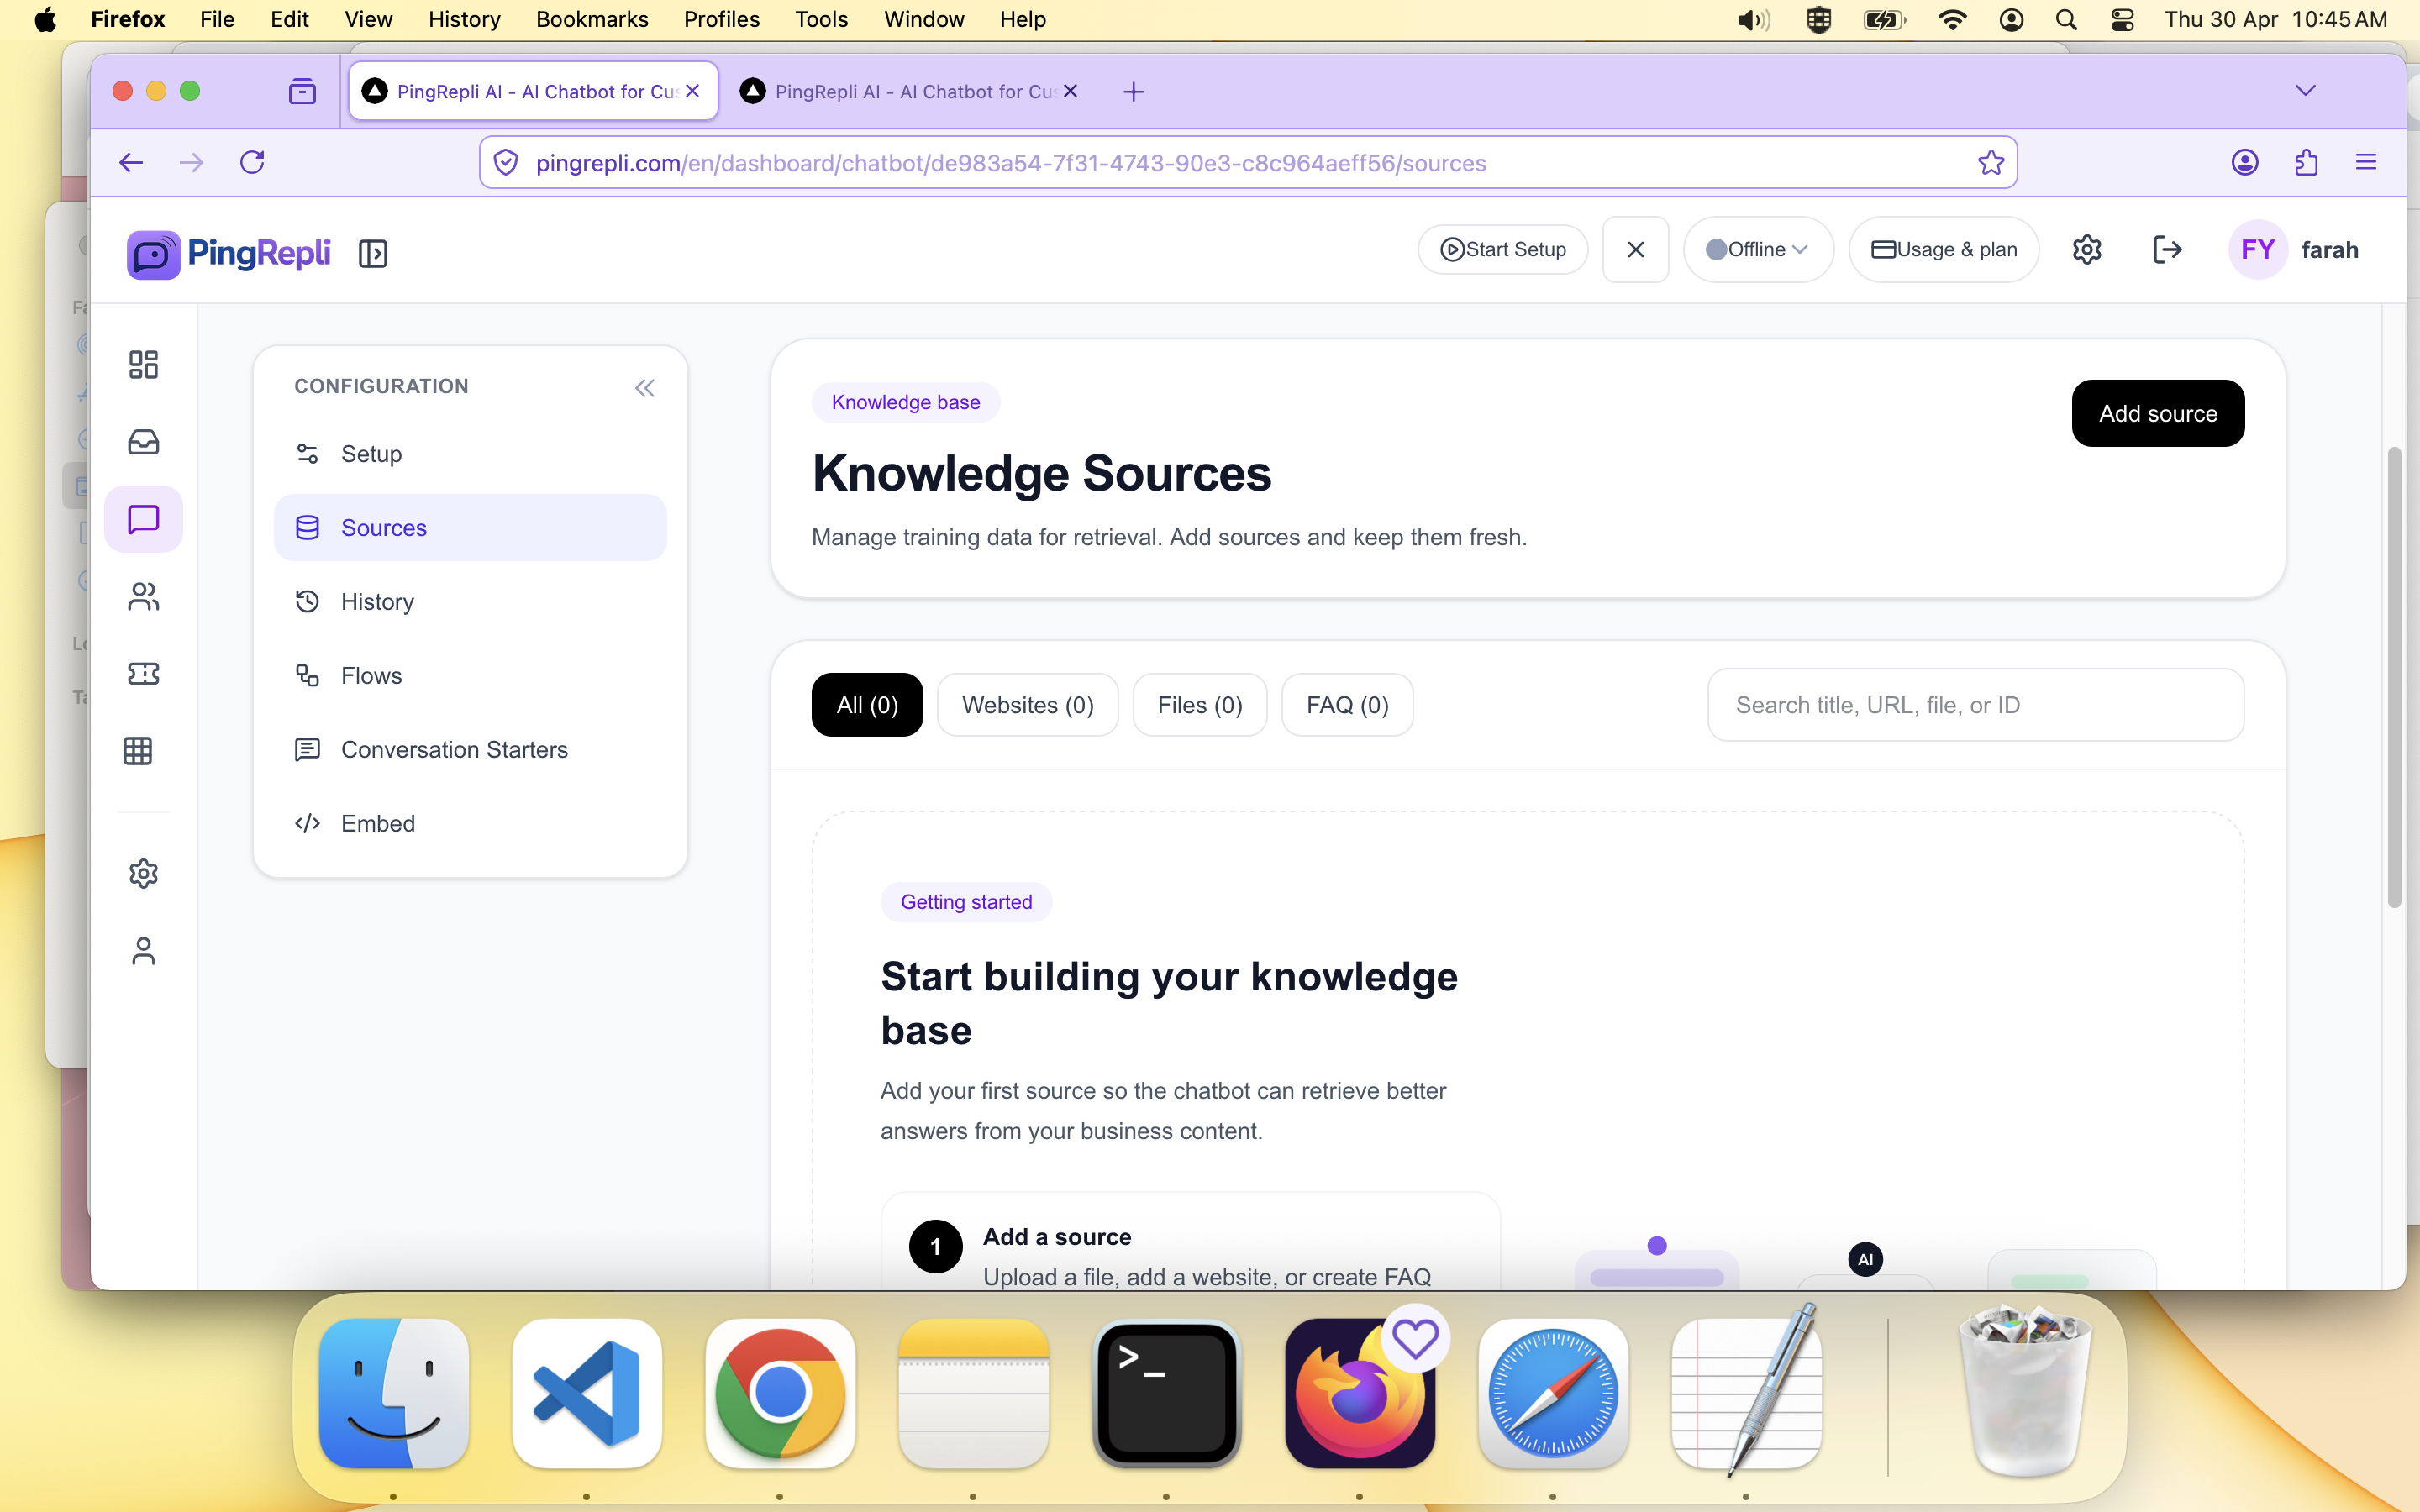Open Spotlight search in menu bar

tap(2066, 19)
